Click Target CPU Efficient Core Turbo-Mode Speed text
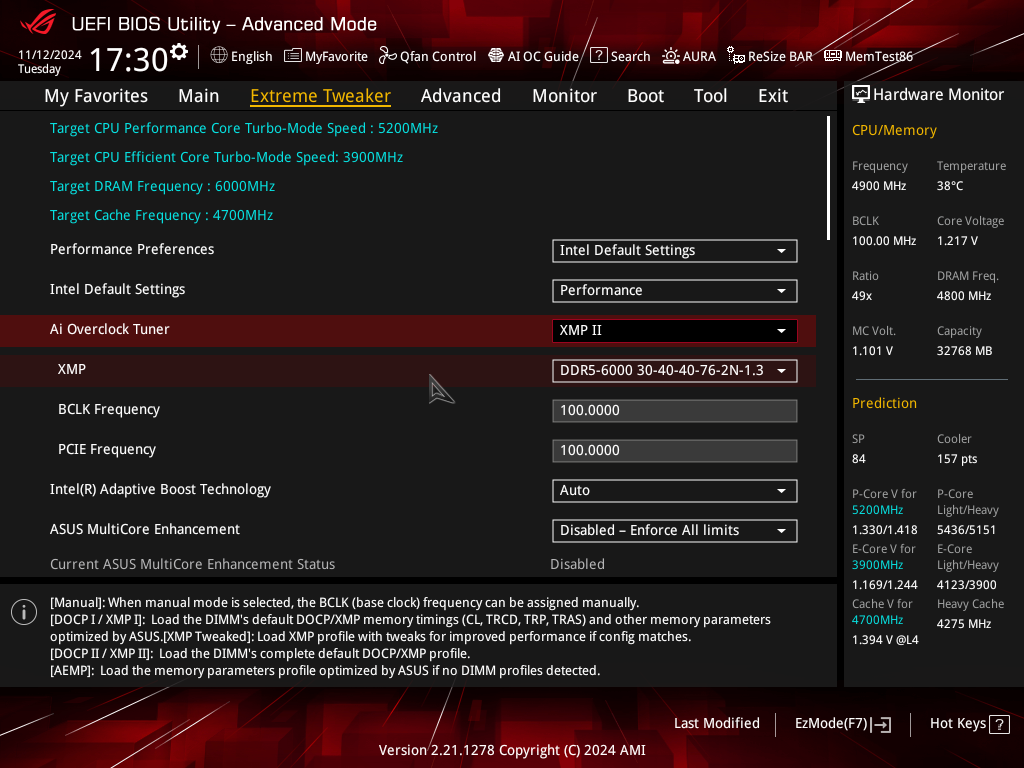 [227, 157]
